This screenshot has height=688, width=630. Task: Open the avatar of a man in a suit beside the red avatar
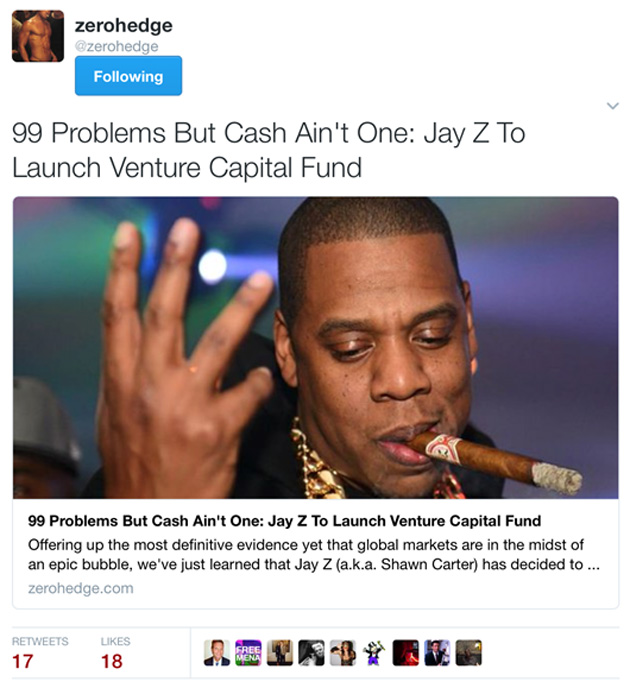(437, 653)
